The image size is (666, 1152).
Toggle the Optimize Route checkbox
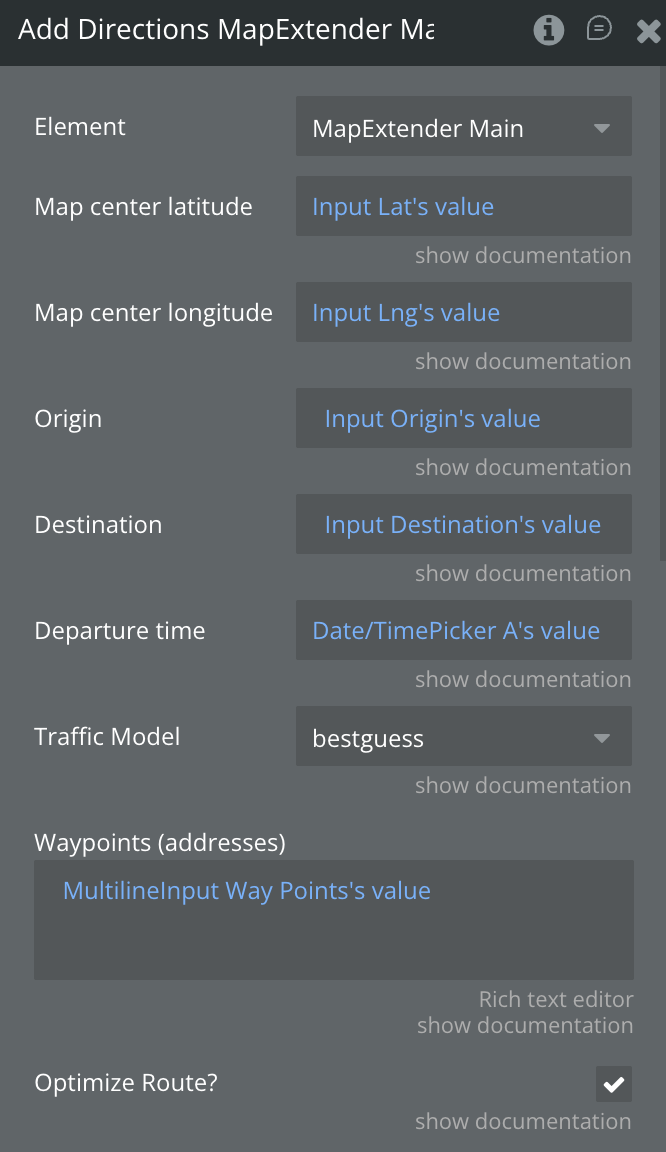coord(613,1083)
